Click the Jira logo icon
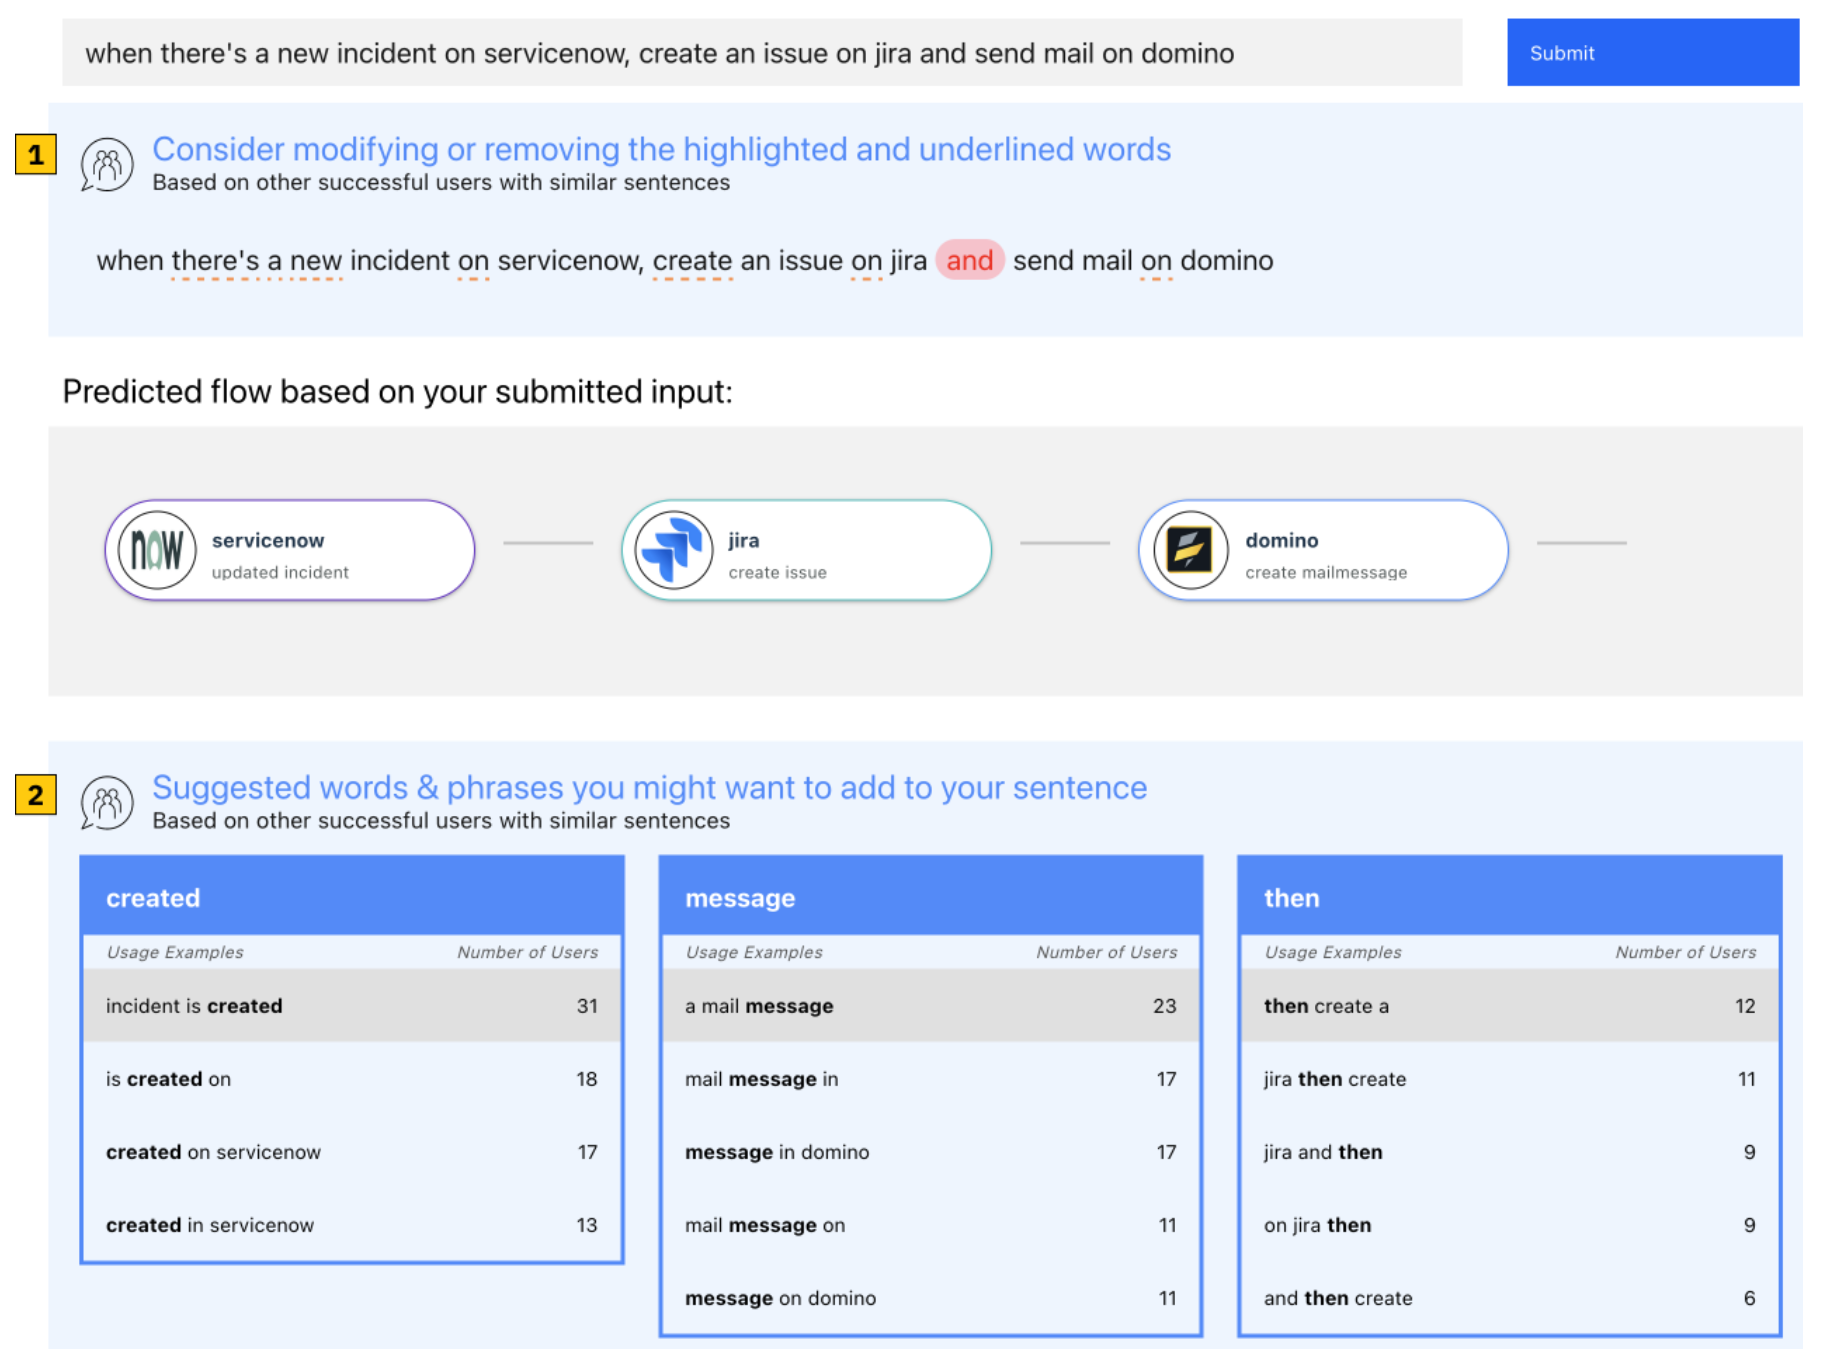 pos(673,550)
